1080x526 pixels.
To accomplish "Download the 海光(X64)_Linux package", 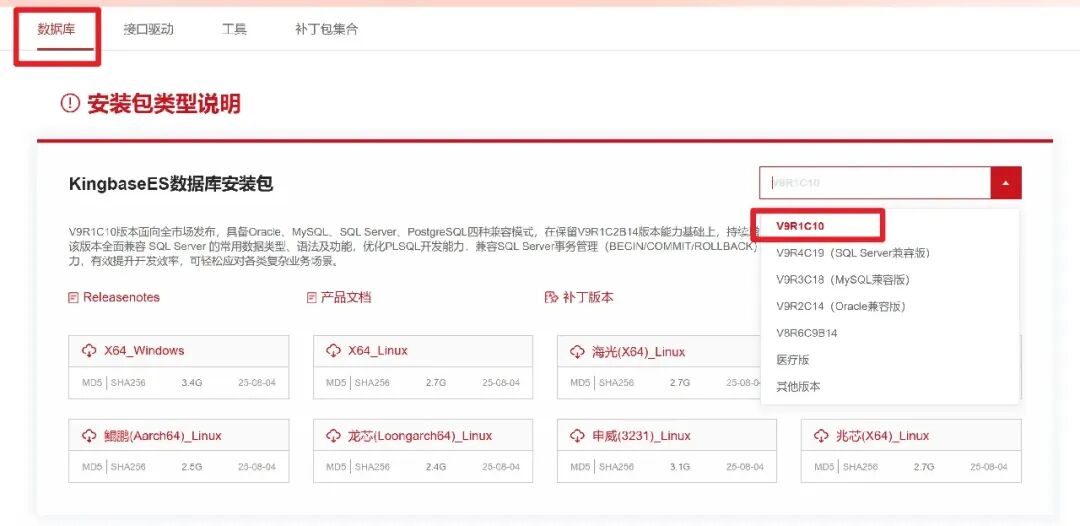I will pos(638,352).
